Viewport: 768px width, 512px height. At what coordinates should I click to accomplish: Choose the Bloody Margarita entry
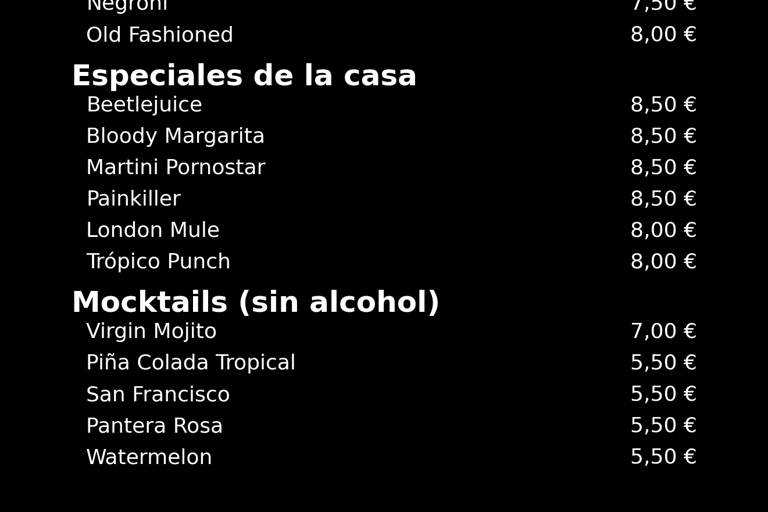(x=175, y=136)
